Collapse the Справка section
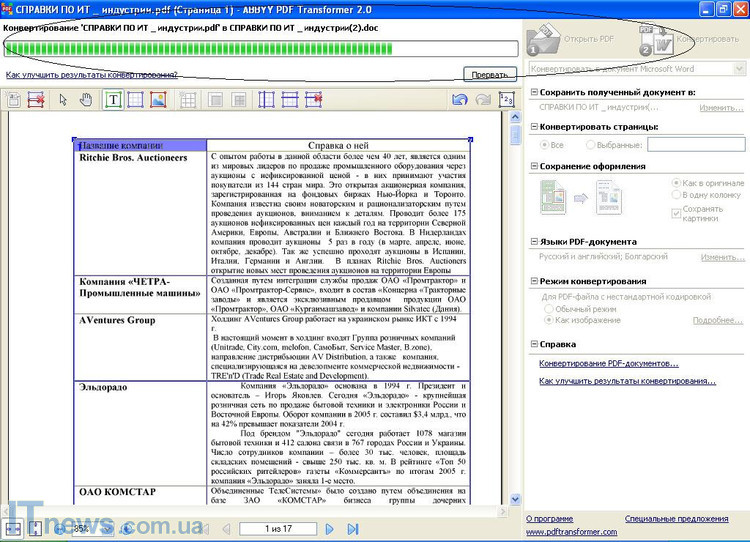Screen dimensions: 750x542 click(x=534, y=344)
